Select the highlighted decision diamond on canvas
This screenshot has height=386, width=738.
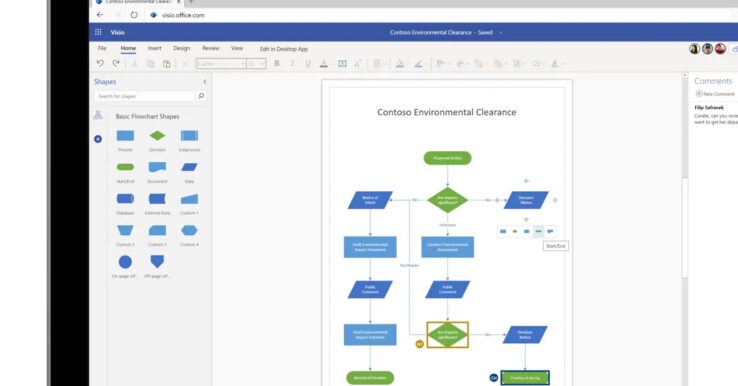[448, 335]
